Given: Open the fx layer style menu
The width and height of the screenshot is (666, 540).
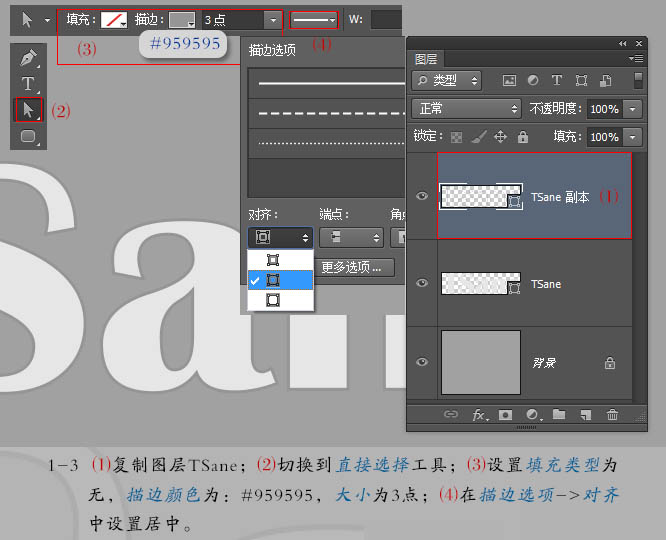Looking at the screenshot, I should pyautogui.click(x=480, y=415).
